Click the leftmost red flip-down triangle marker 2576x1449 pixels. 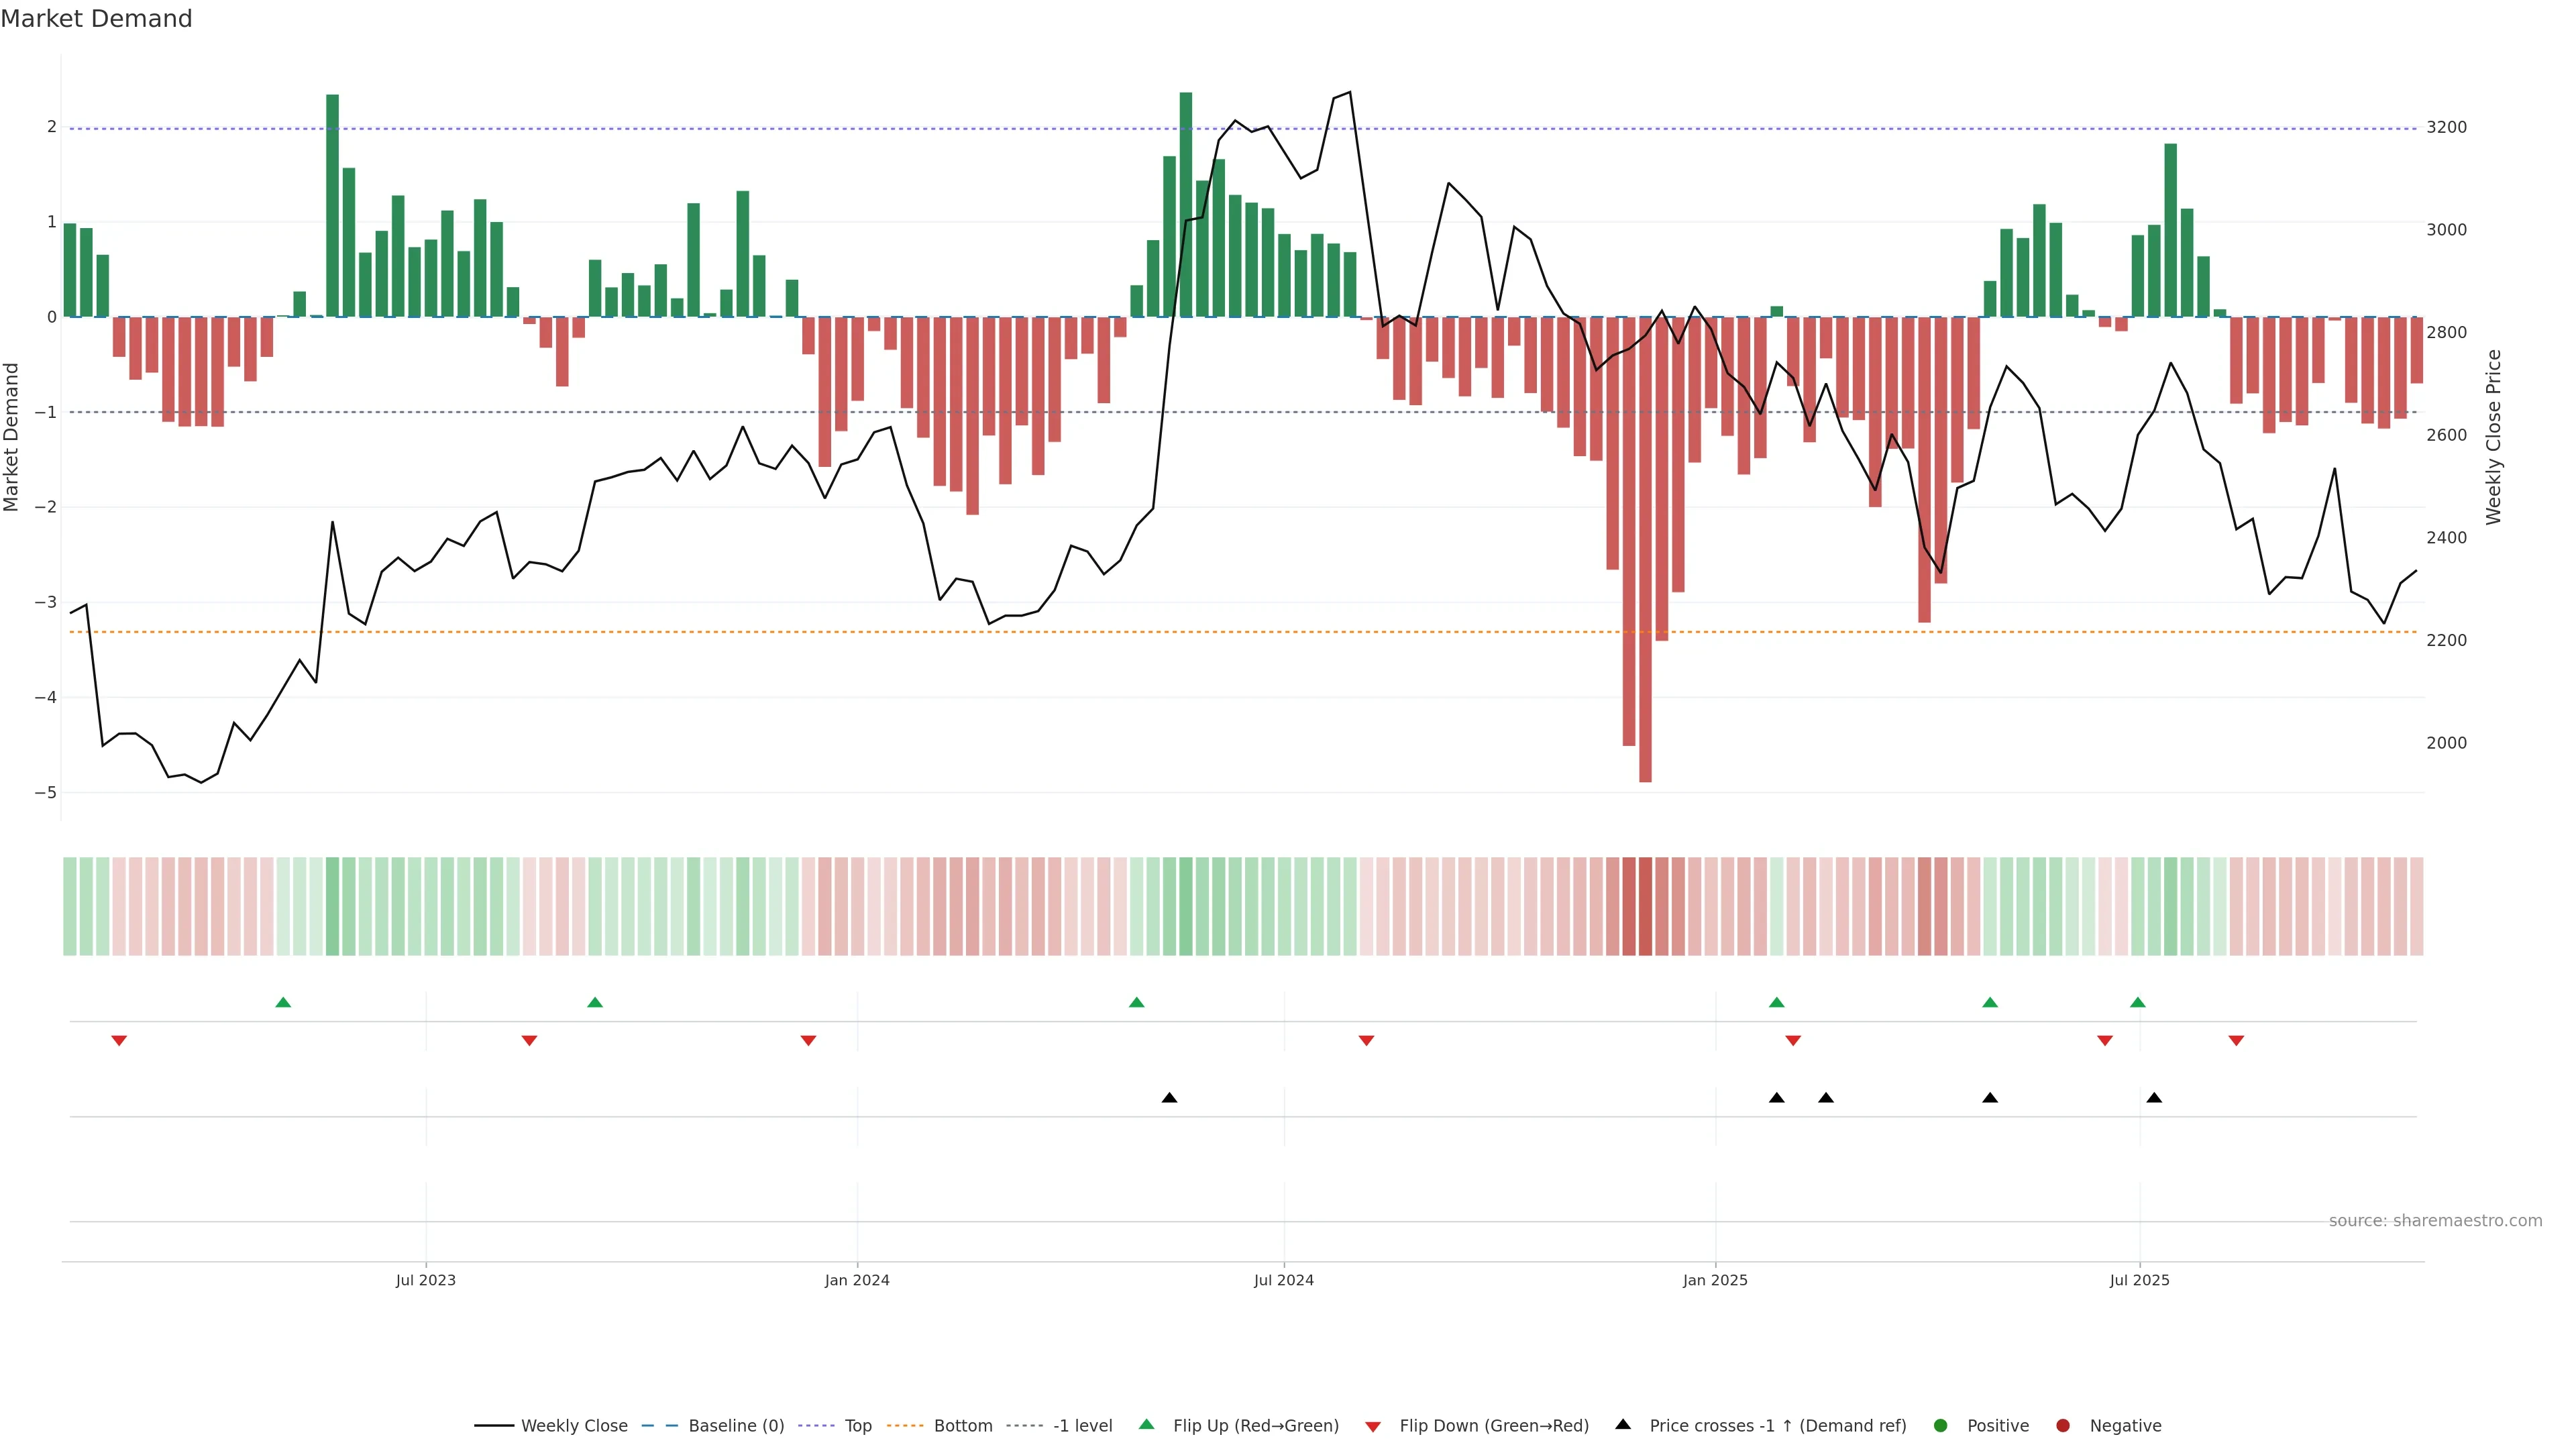pyautogui.click(x=119, y=1041)
